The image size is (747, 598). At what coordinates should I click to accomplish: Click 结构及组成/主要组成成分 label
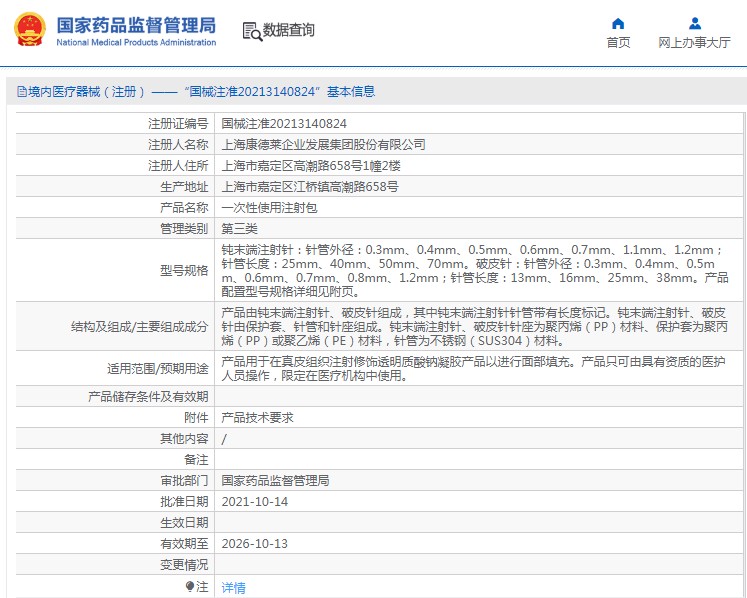[x=140, y=327]
